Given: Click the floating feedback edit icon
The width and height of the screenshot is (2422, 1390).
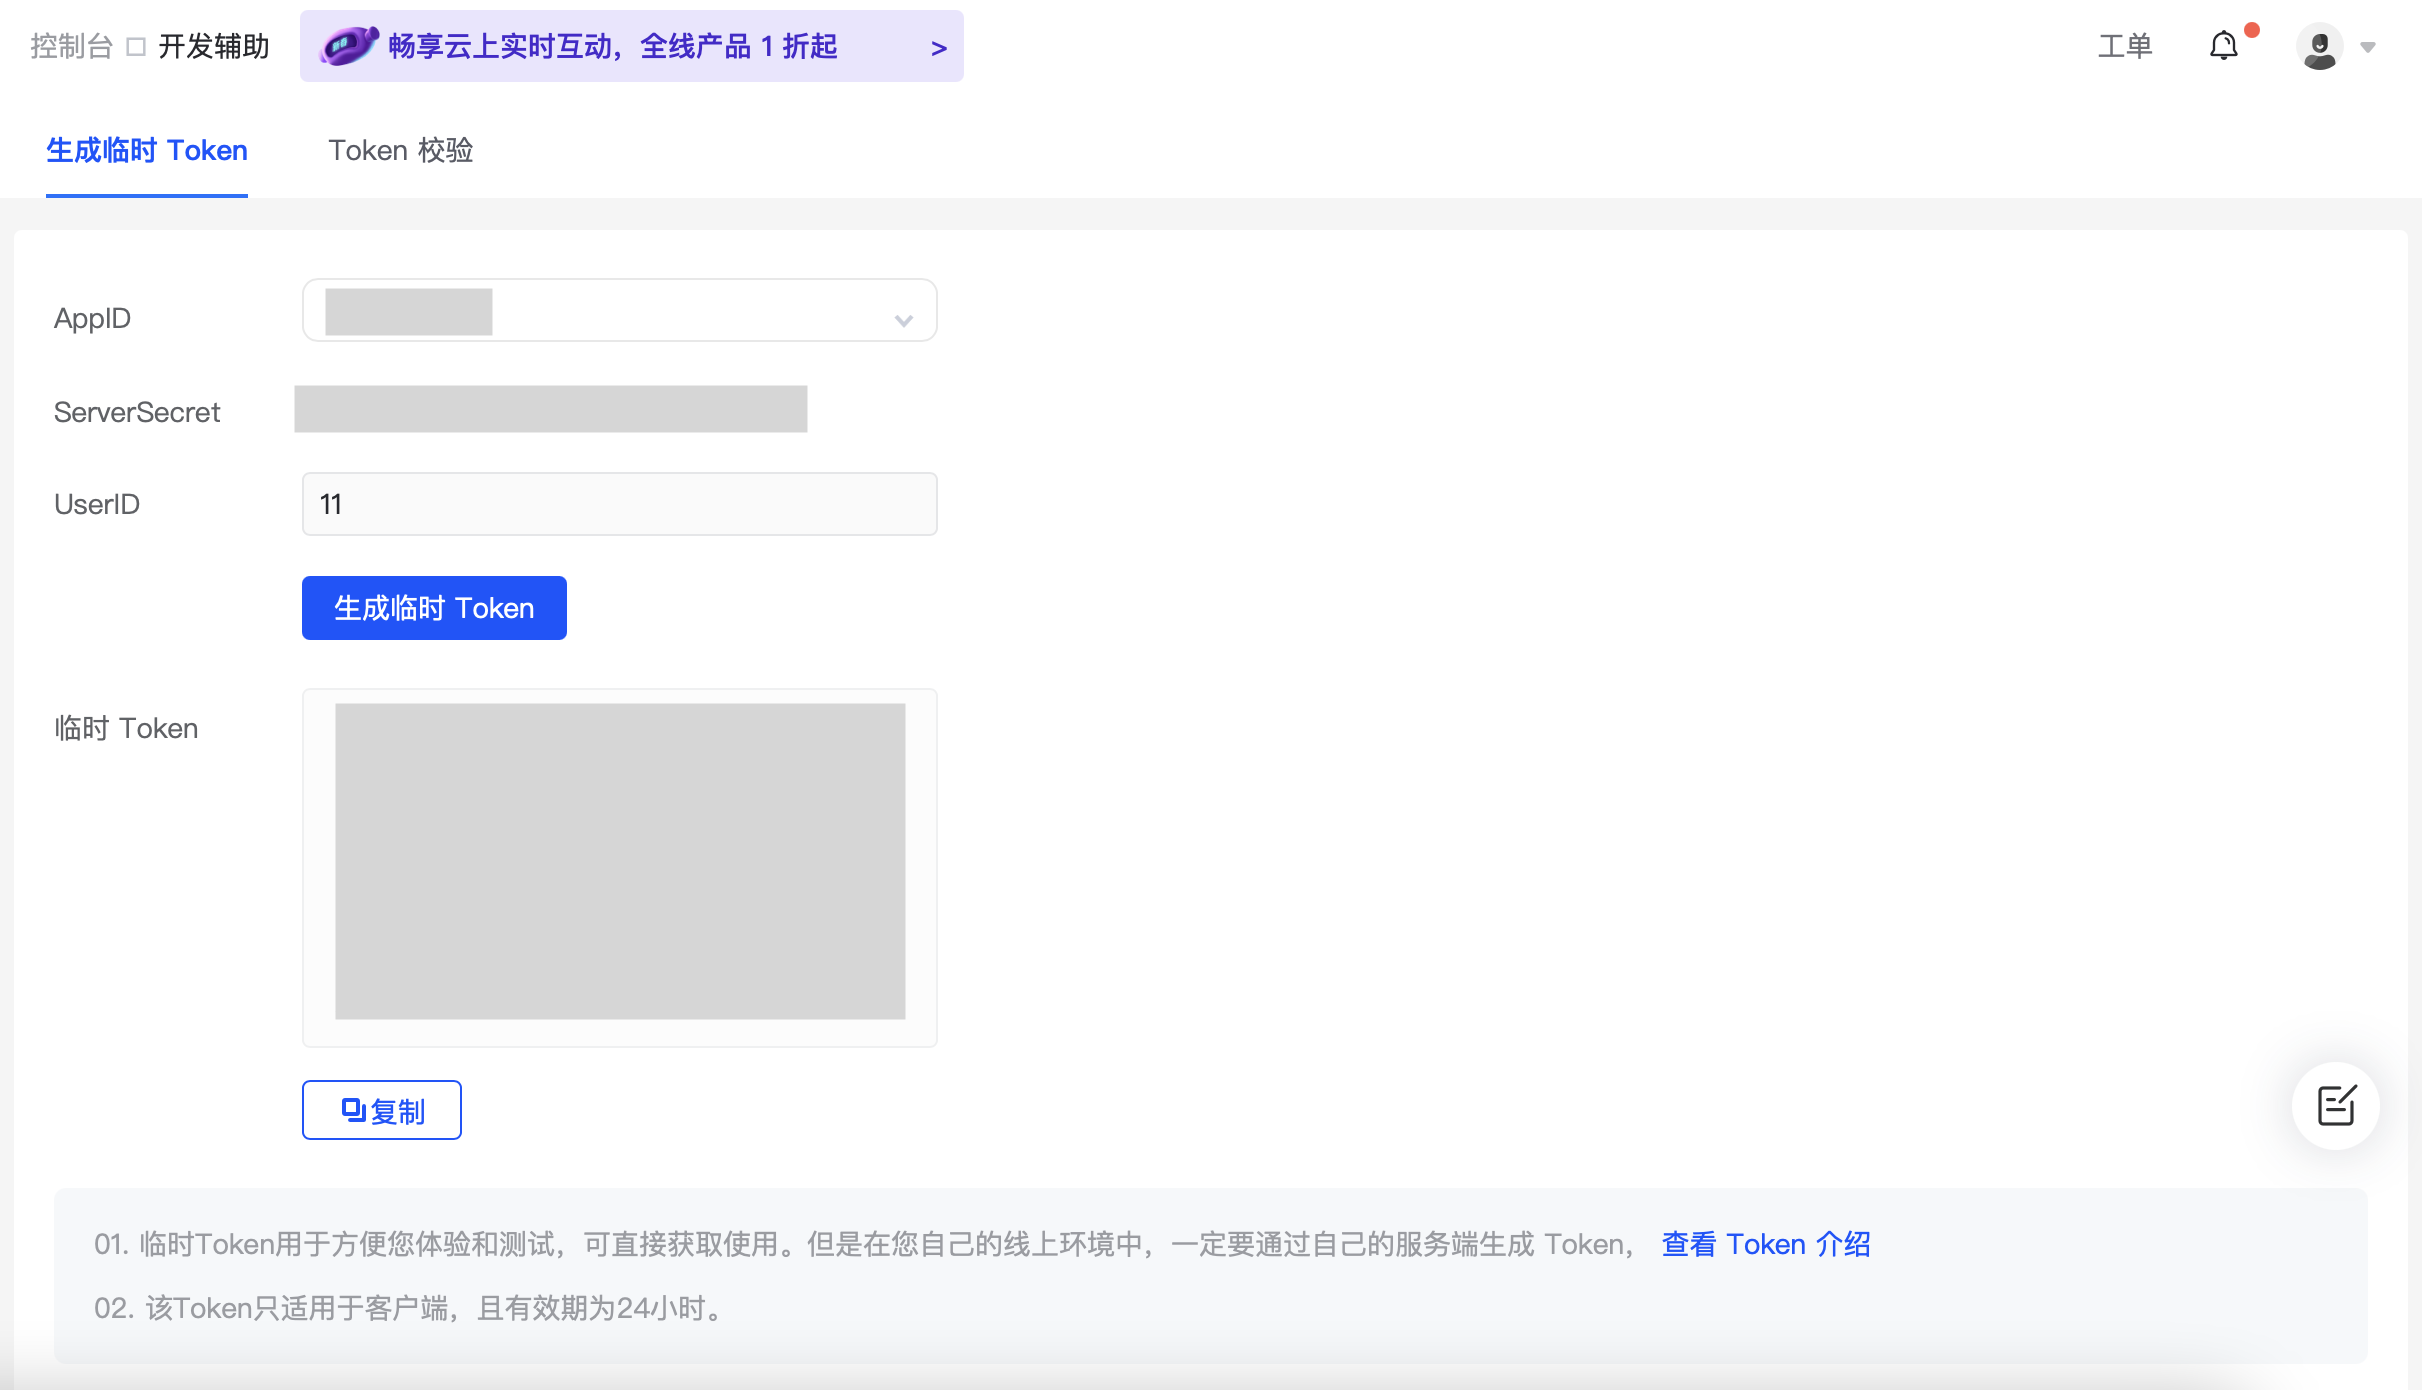Looking at the screenshot, I should [x=2336, y=1105].
